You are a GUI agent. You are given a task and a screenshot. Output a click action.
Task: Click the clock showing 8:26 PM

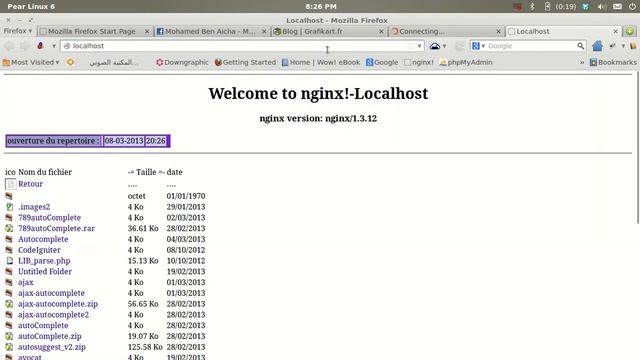point(321,7)
